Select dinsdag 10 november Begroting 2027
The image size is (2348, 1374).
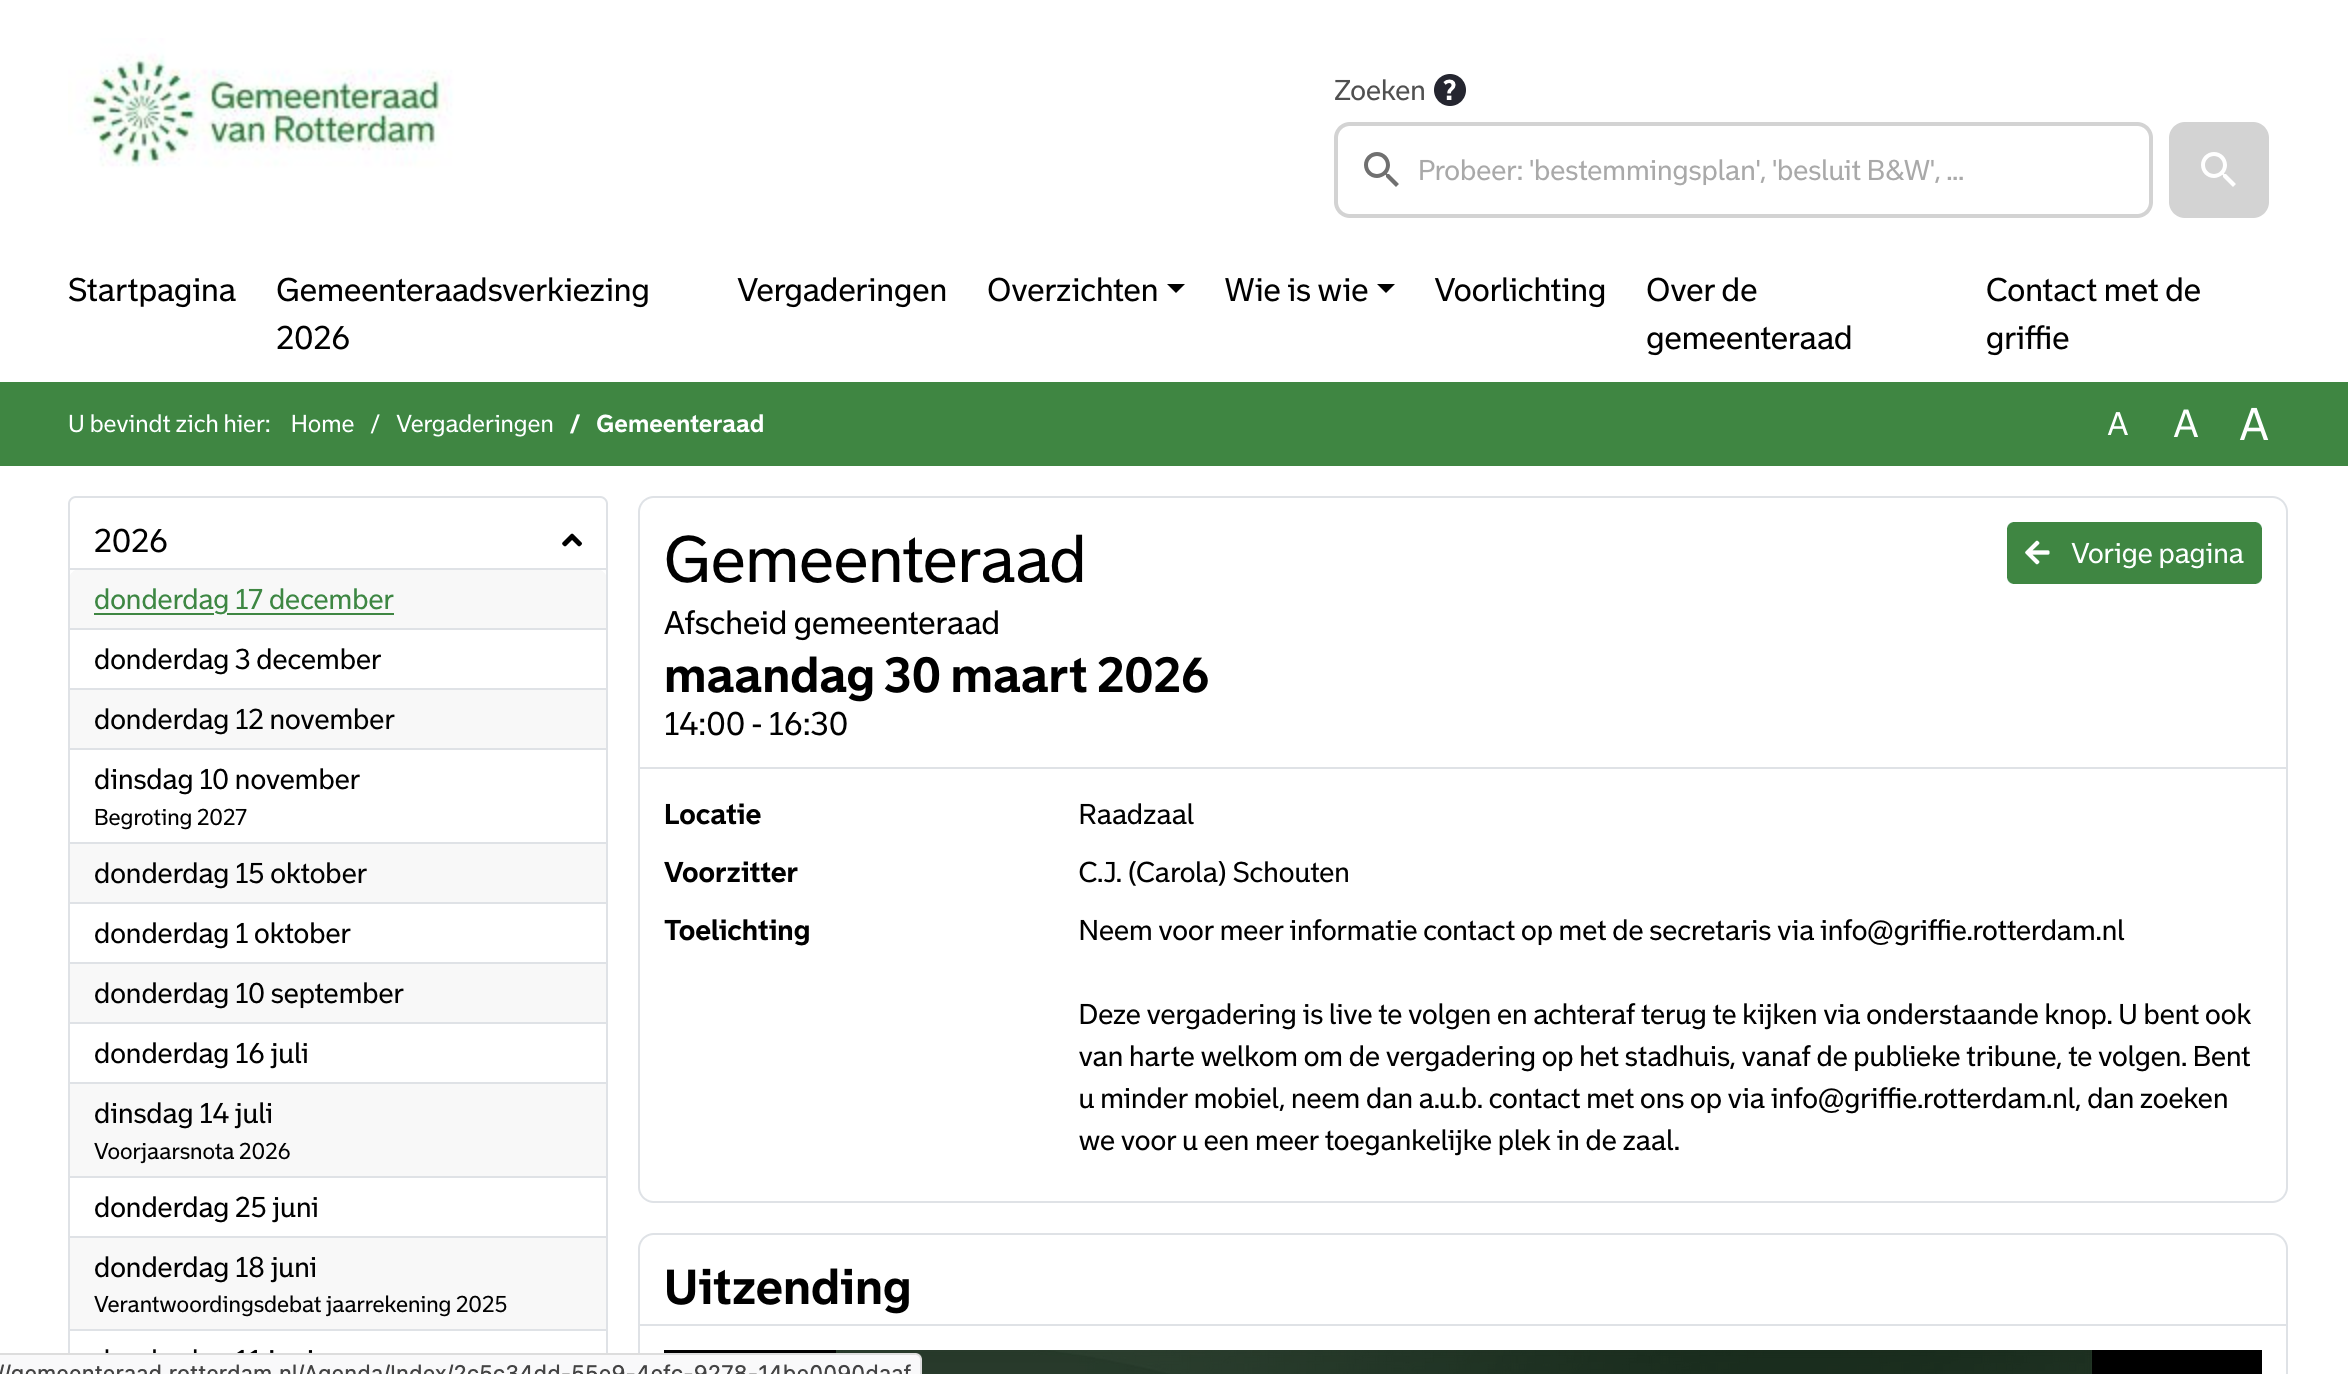[227, 779]
